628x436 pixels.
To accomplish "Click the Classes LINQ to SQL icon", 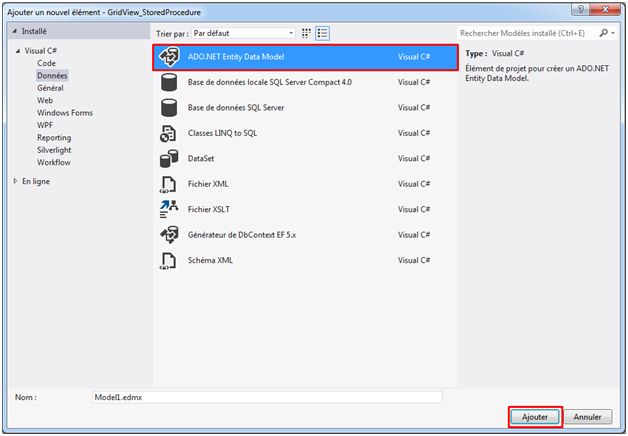I will (x=168, y=133).
